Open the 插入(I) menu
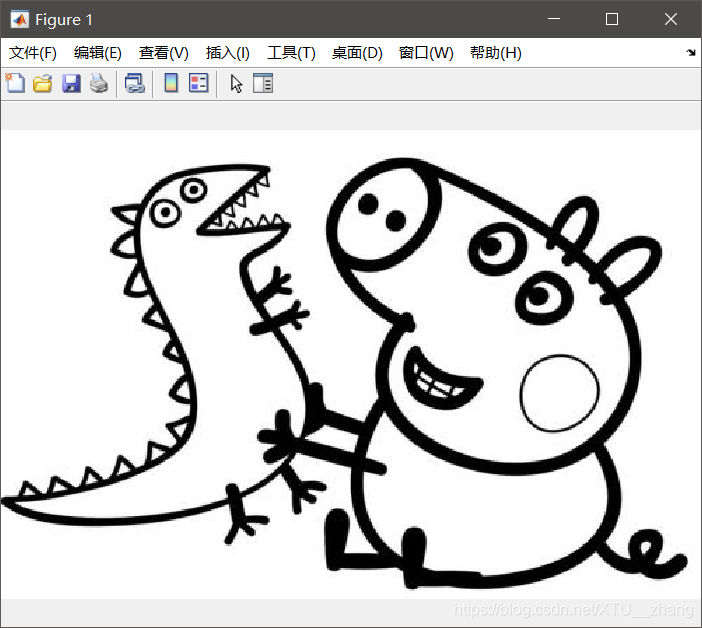Screen dimensions: 702x628 [227, 53]
